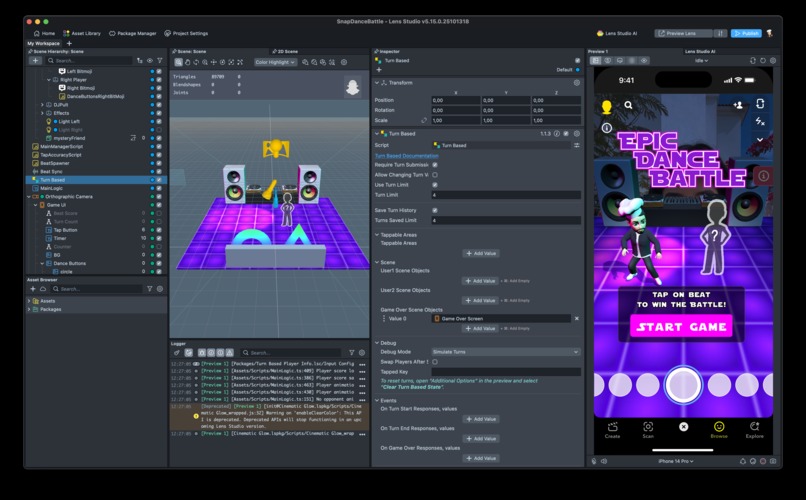Open the Scene Hierarchy filter
This screenshot has width=806, height=500.
click(160, 61)
